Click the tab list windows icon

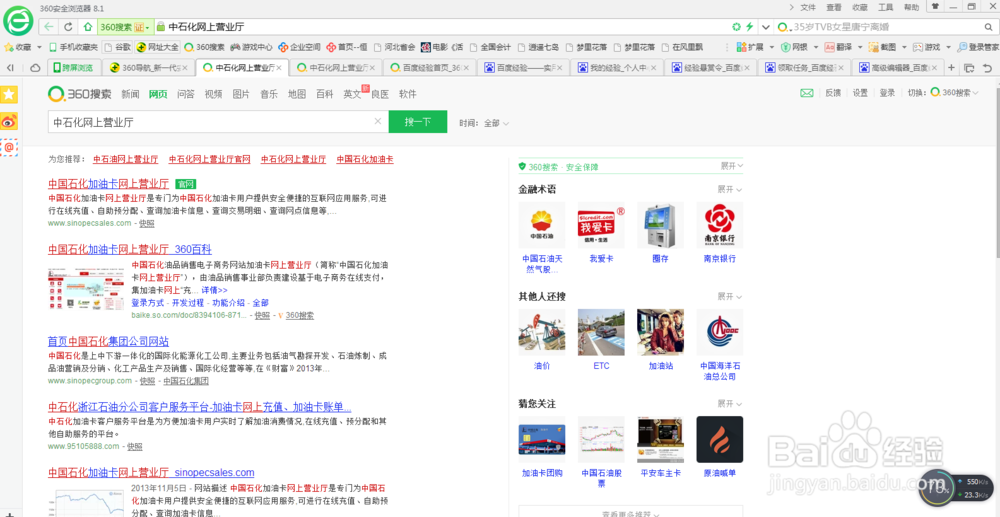coord(969,68)
